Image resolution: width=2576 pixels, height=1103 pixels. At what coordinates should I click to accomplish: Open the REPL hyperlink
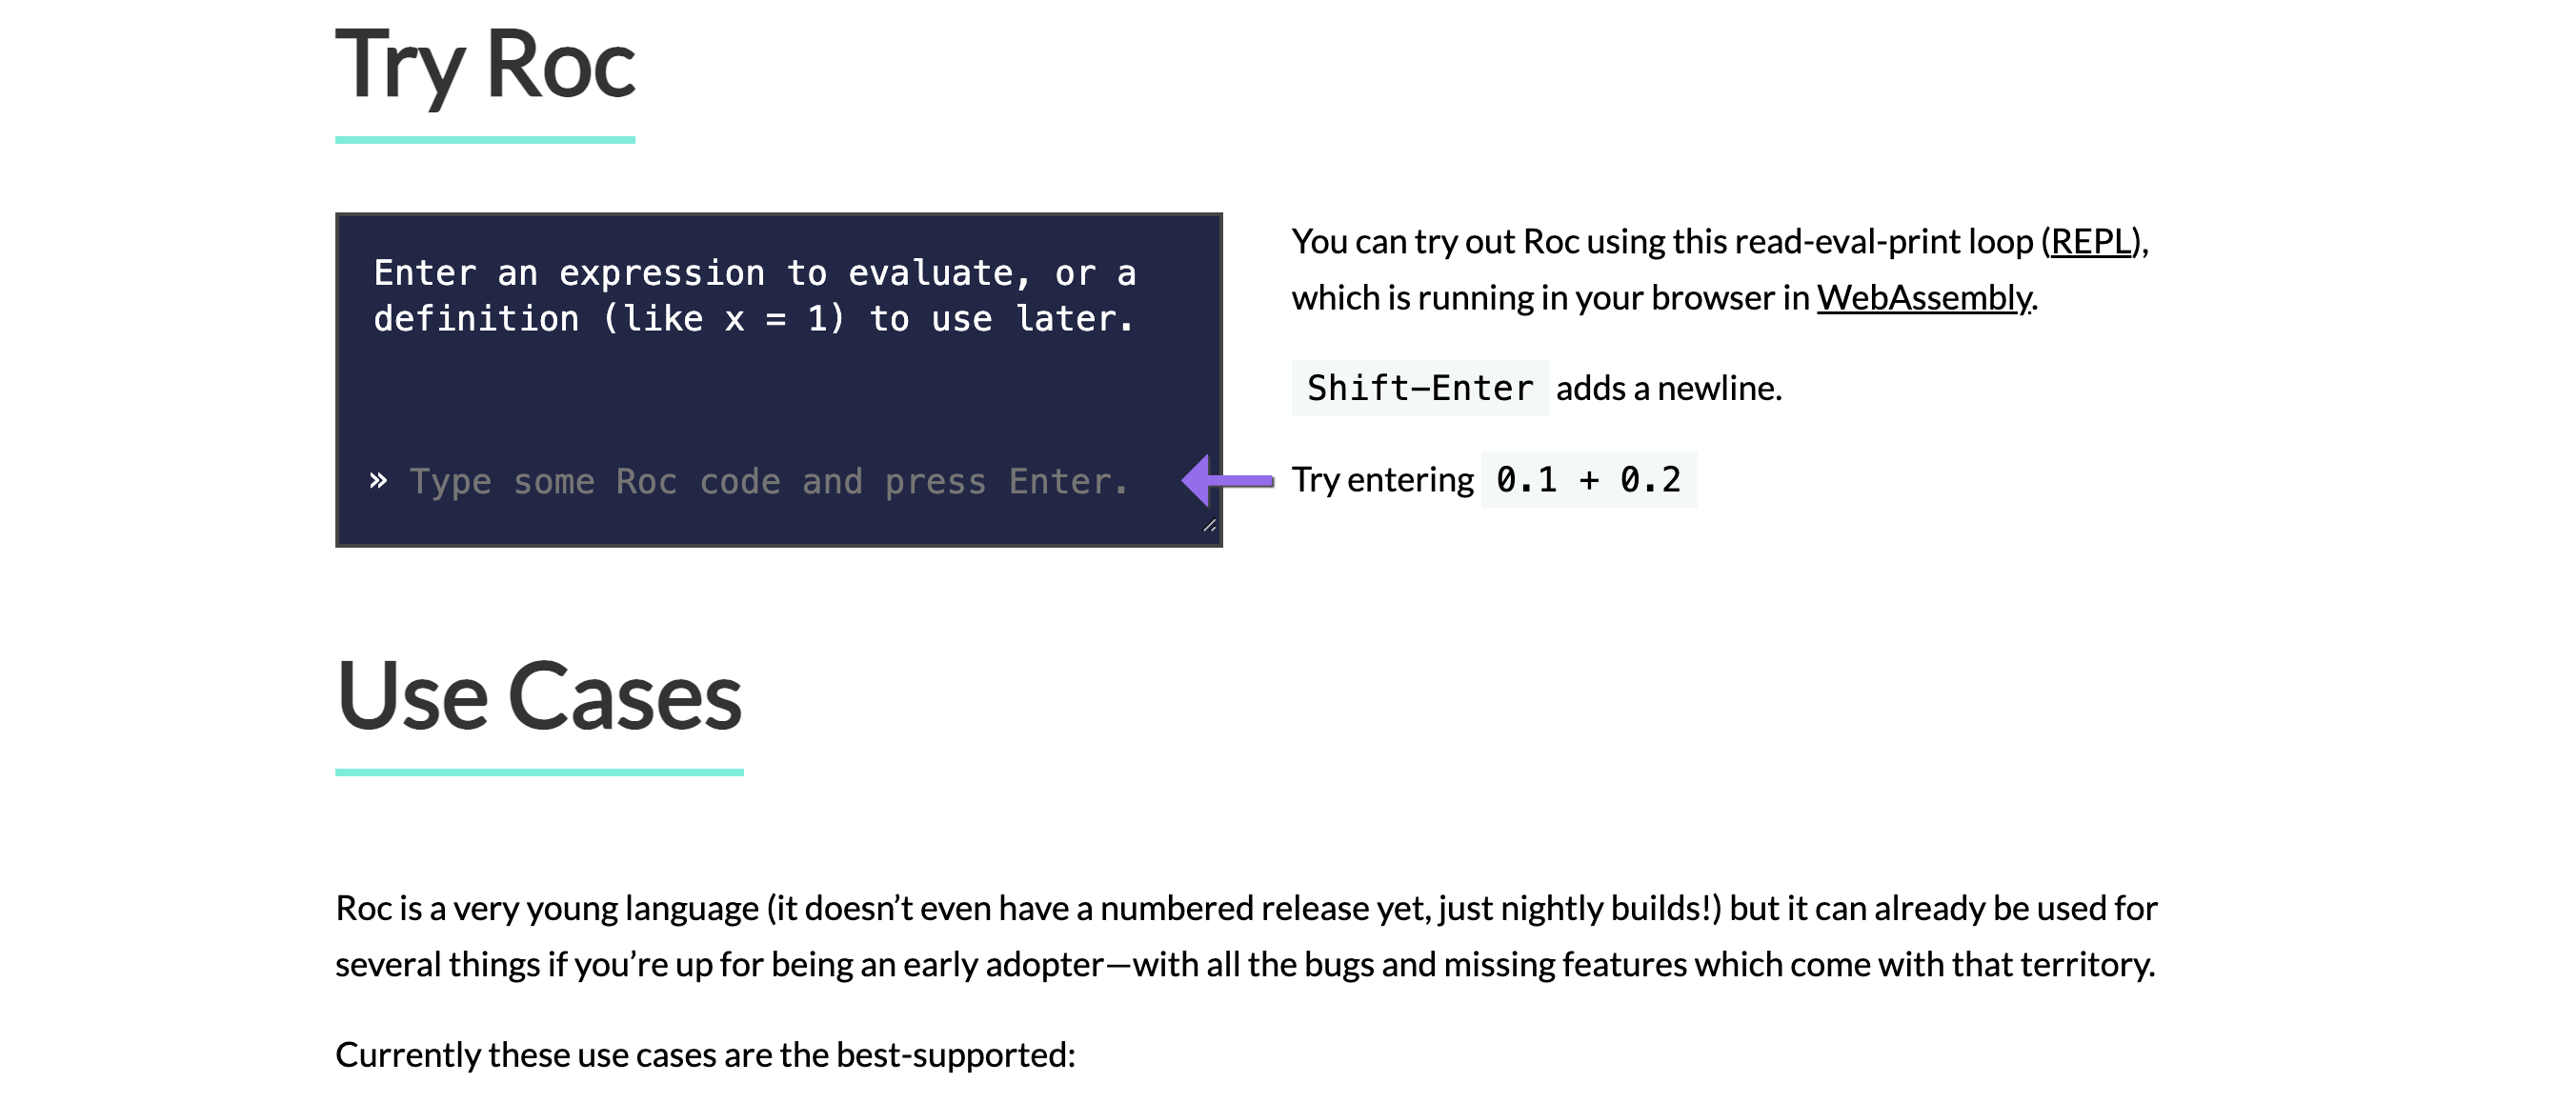coord(2091,242)
